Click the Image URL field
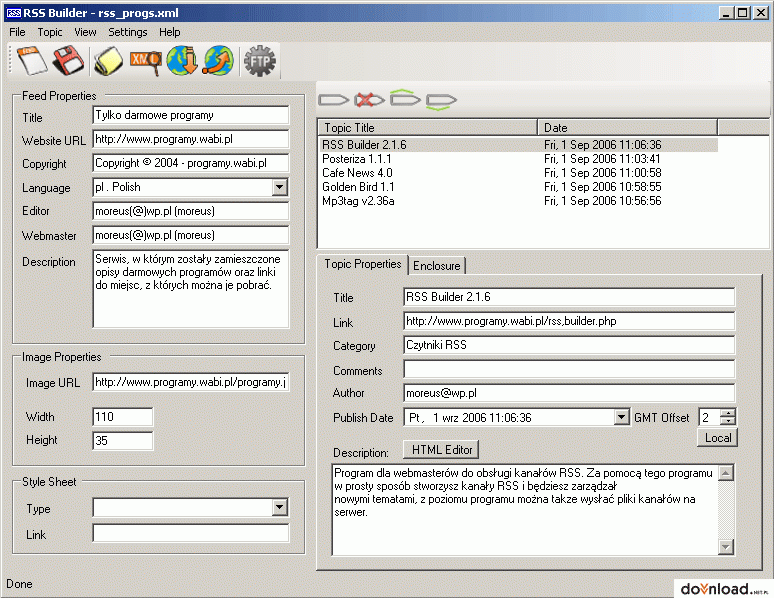Viewport: 774px width, 598px height. pyautogui.click(x=191, y=382)
